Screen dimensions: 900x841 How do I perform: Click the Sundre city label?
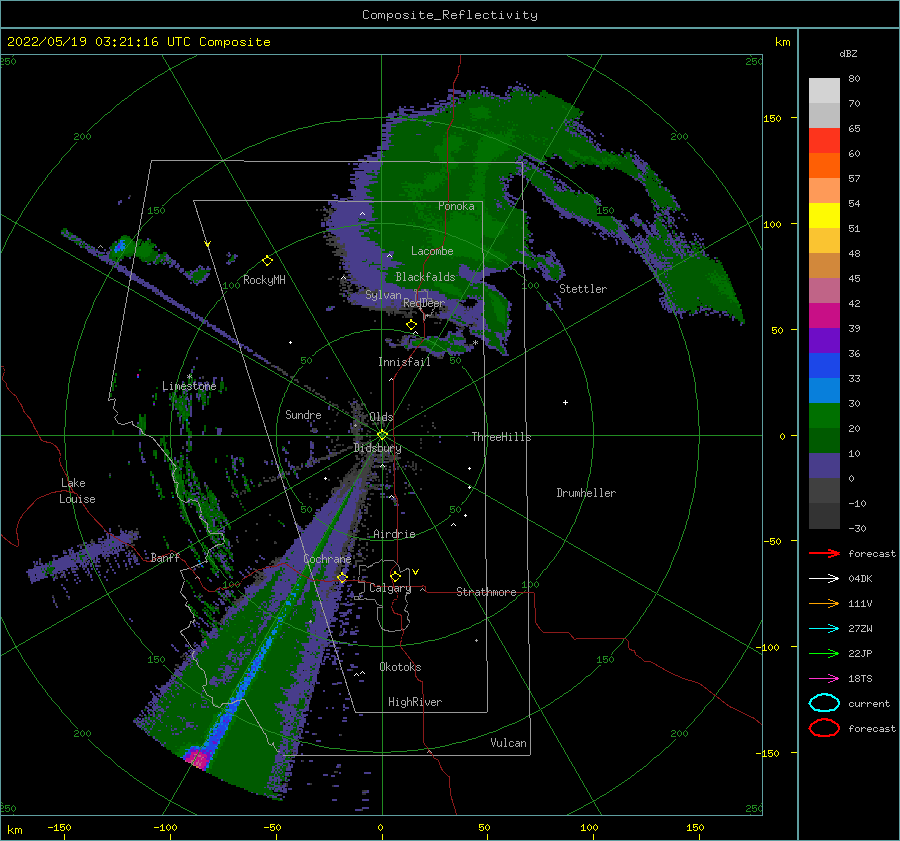coord(303,414)
